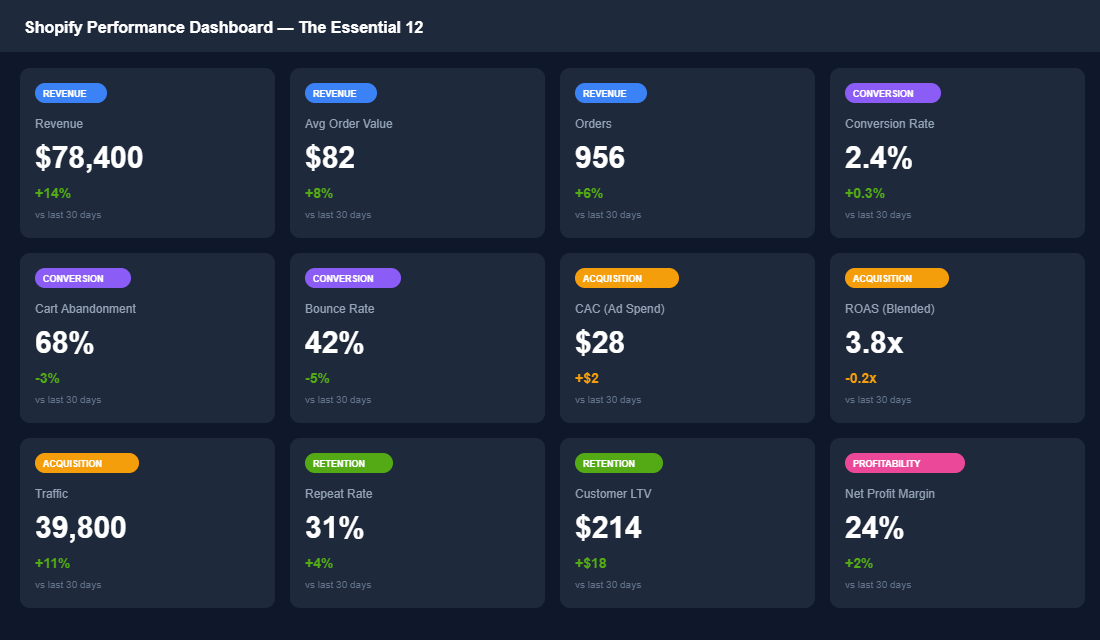Select the 42% bounce rate value
The height and width of the screenshot is (640, 1100).
tap(335, 342)
